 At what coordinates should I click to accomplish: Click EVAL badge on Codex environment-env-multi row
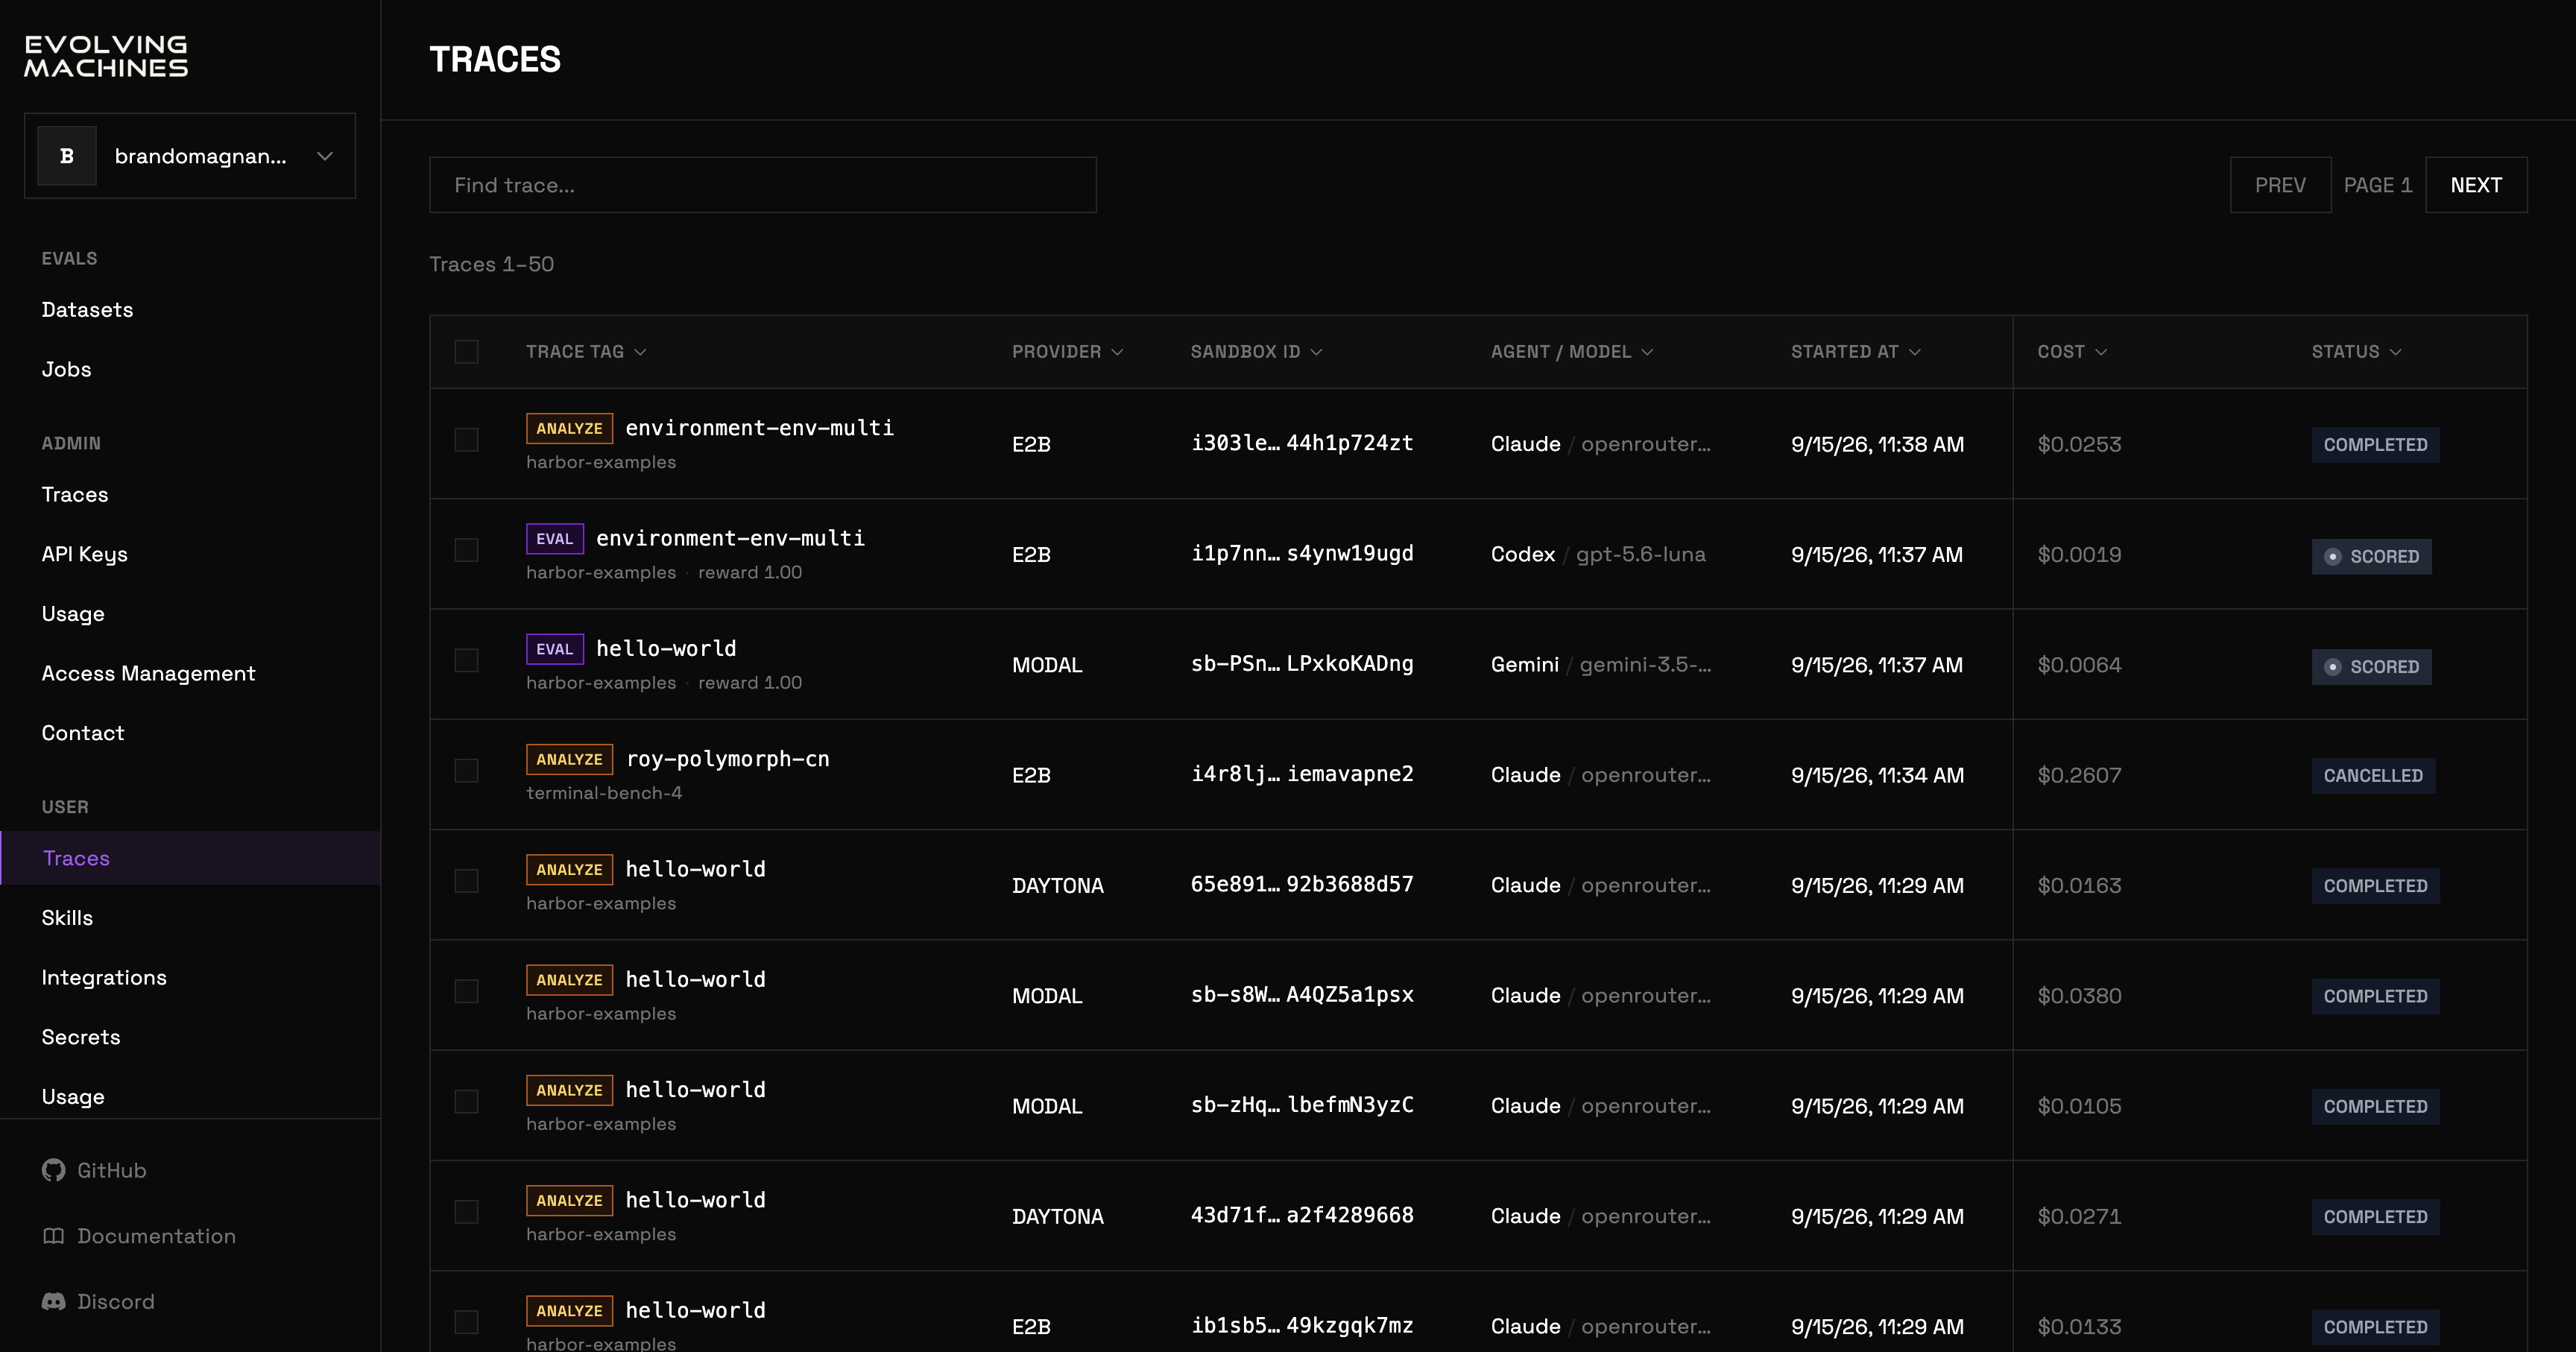[x=555, y=539]
